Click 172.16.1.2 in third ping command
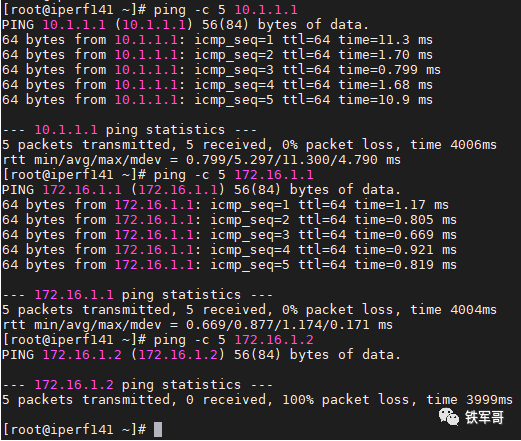This screenshot has width=521, height=441. pos(274,340)
